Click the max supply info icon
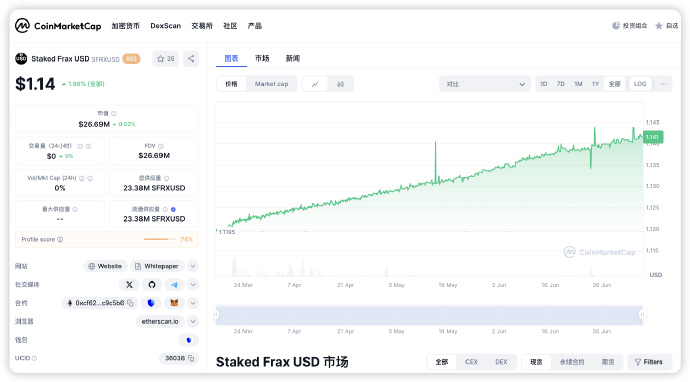The image size is (690, 382). point(75,209)
